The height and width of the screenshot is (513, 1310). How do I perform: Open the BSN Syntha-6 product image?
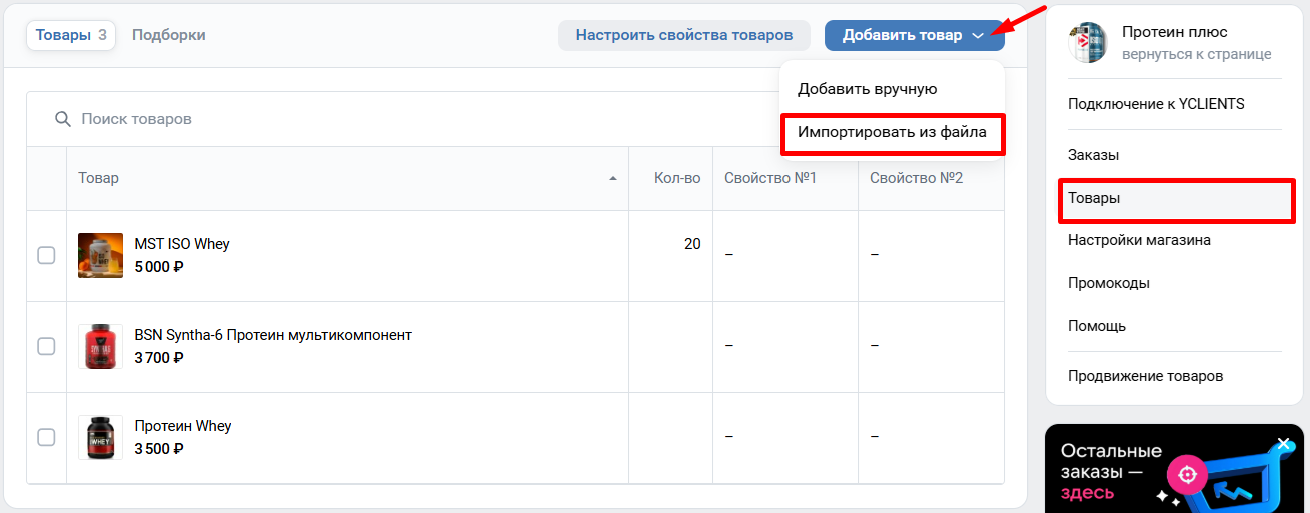(100, 346)
